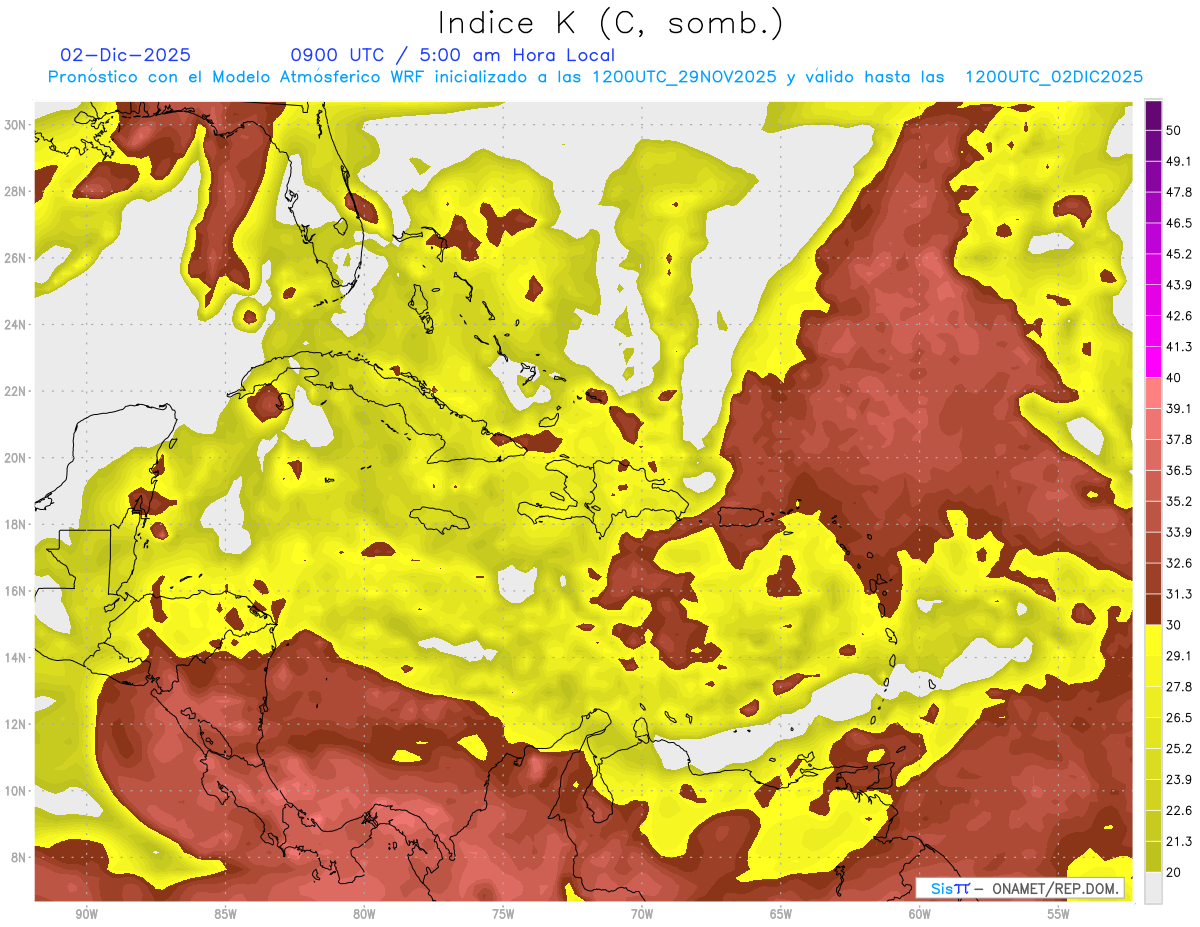Click the 60W longitude label
Screen dimensions: 1200x927
coord(920,914)
